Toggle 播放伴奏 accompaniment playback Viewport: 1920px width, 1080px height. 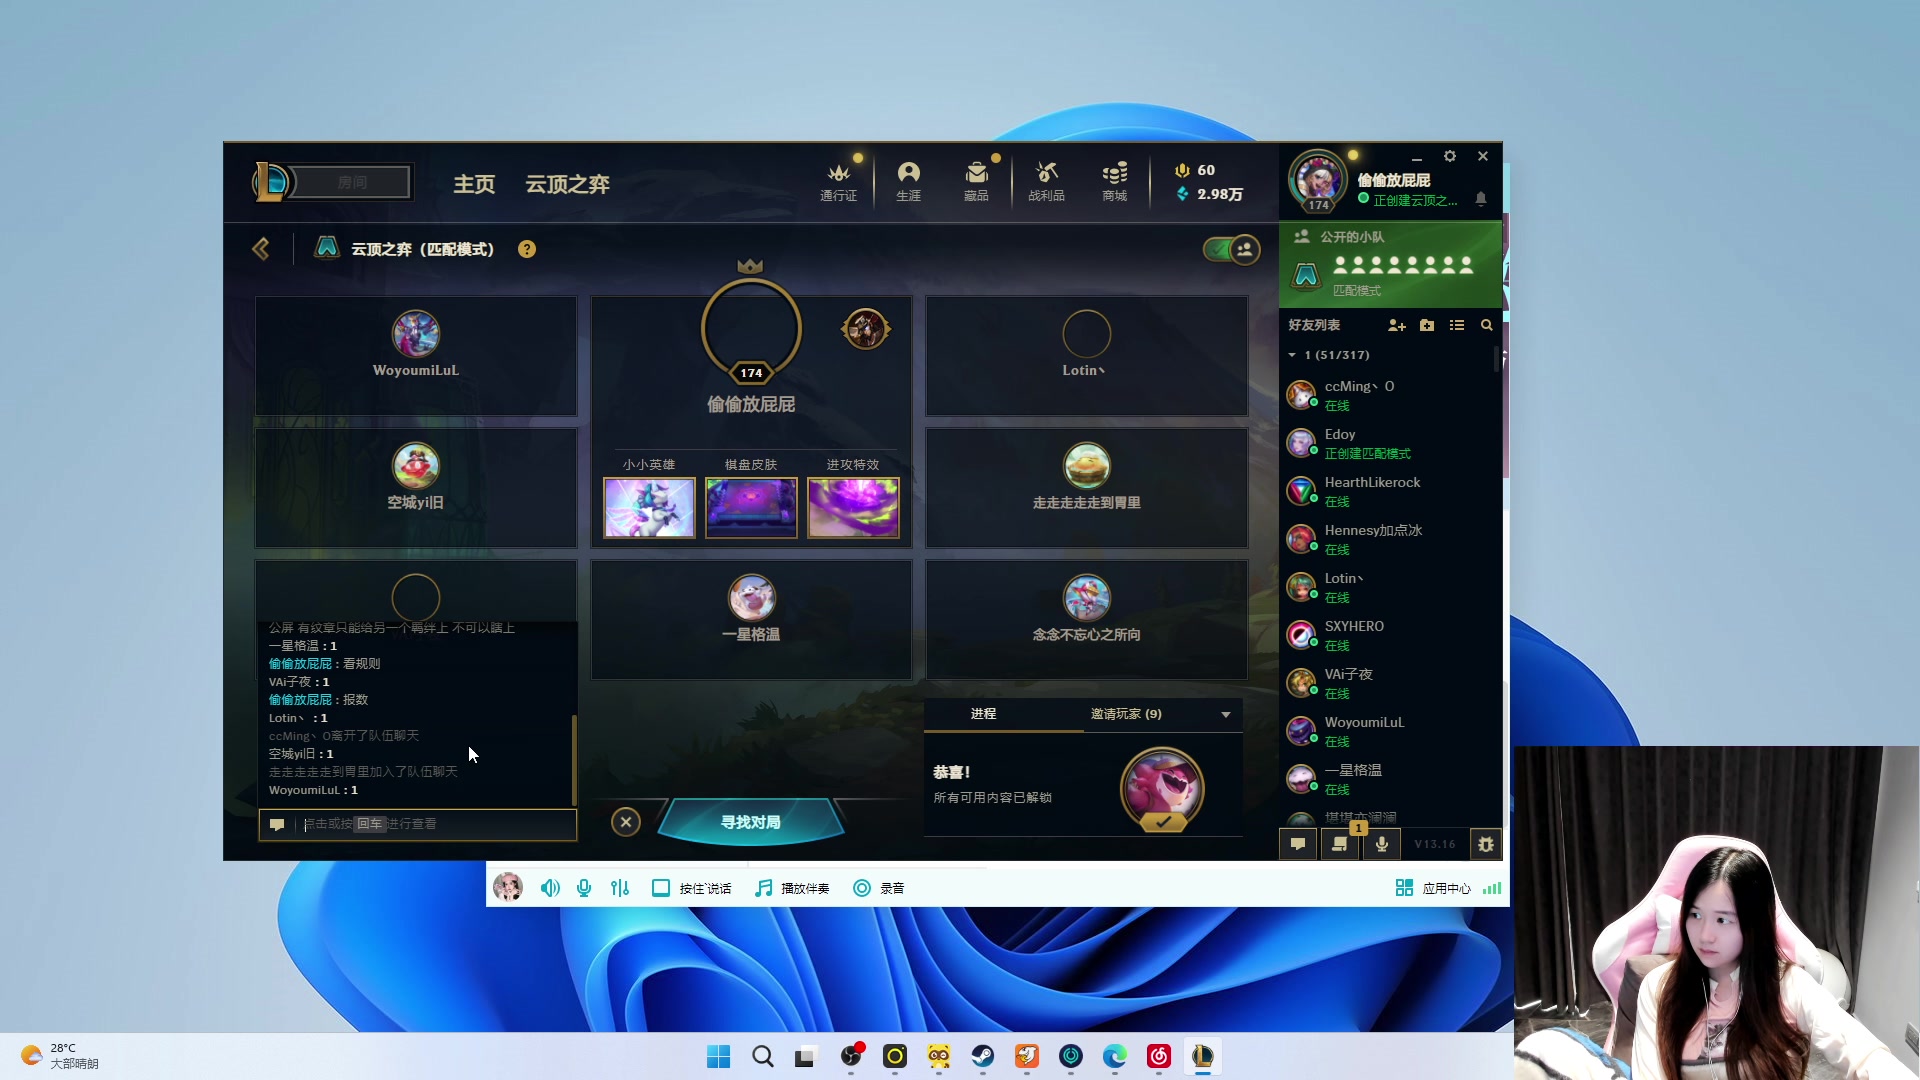792,888
